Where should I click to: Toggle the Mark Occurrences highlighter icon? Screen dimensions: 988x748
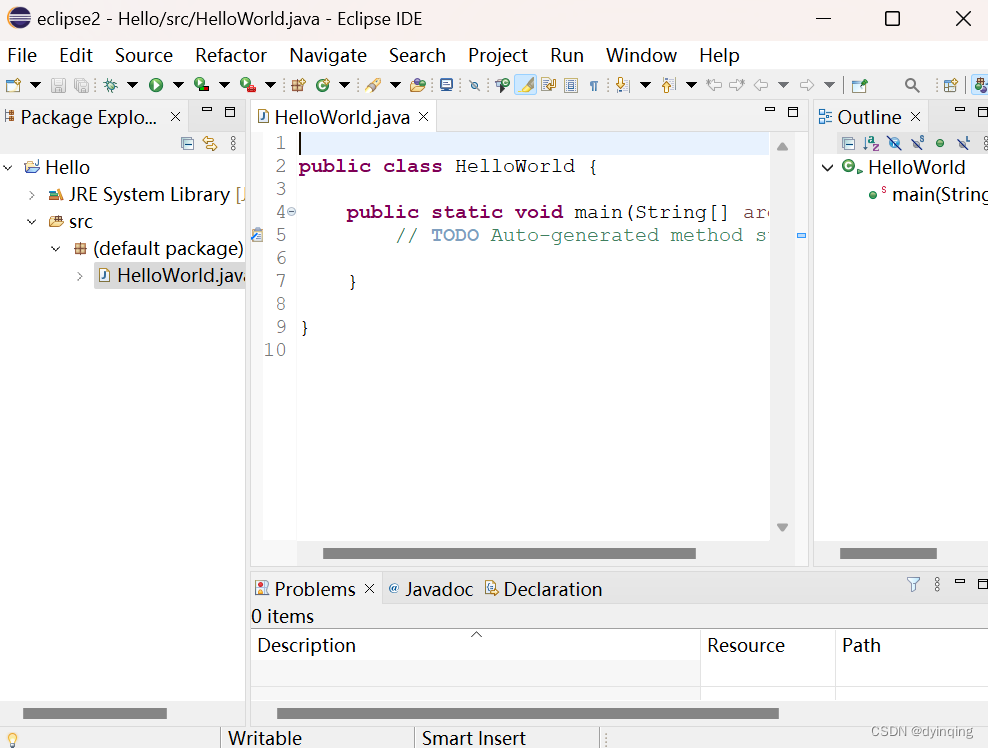[526, 85]
